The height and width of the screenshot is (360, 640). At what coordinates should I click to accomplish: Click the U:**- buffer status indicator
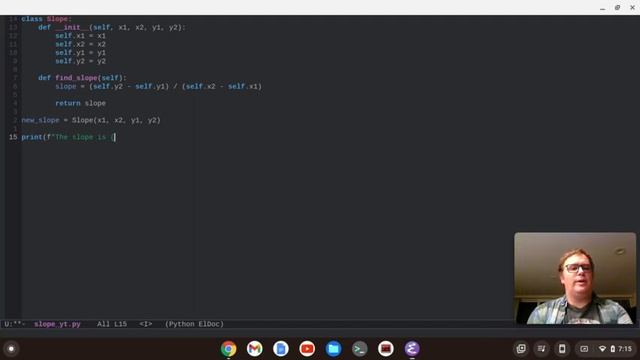tap(15, 324)
